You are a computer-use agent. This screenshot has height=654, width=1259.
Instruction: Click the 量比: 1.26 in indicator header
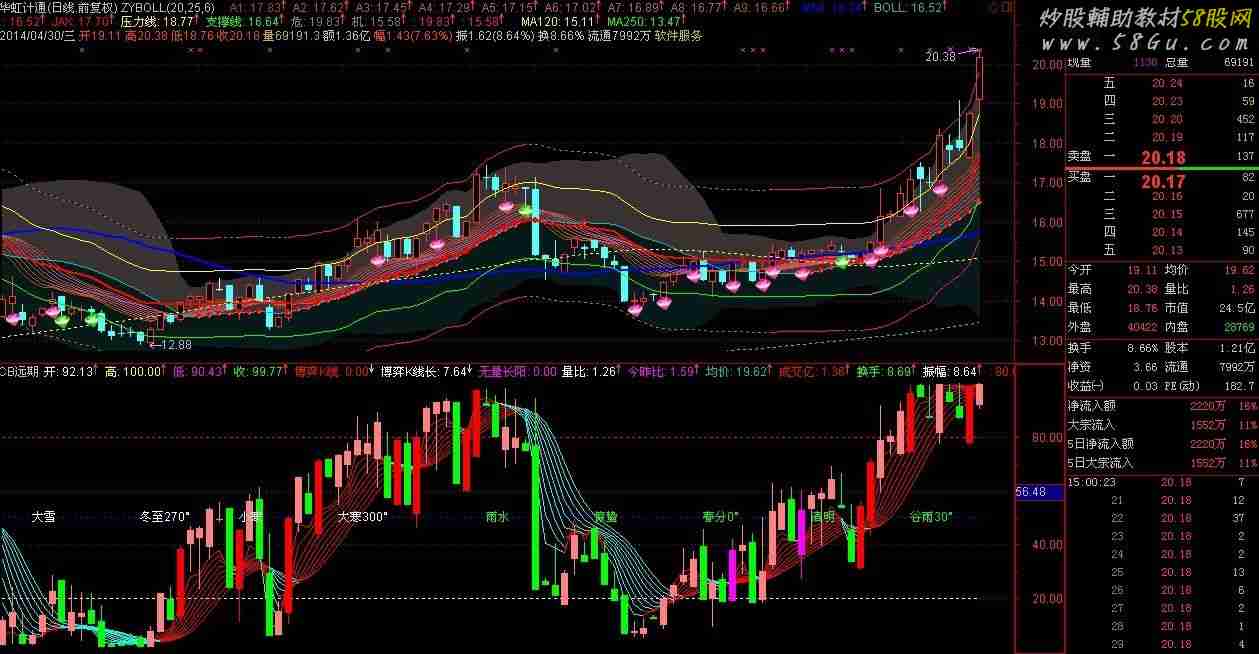pos(587,371)
